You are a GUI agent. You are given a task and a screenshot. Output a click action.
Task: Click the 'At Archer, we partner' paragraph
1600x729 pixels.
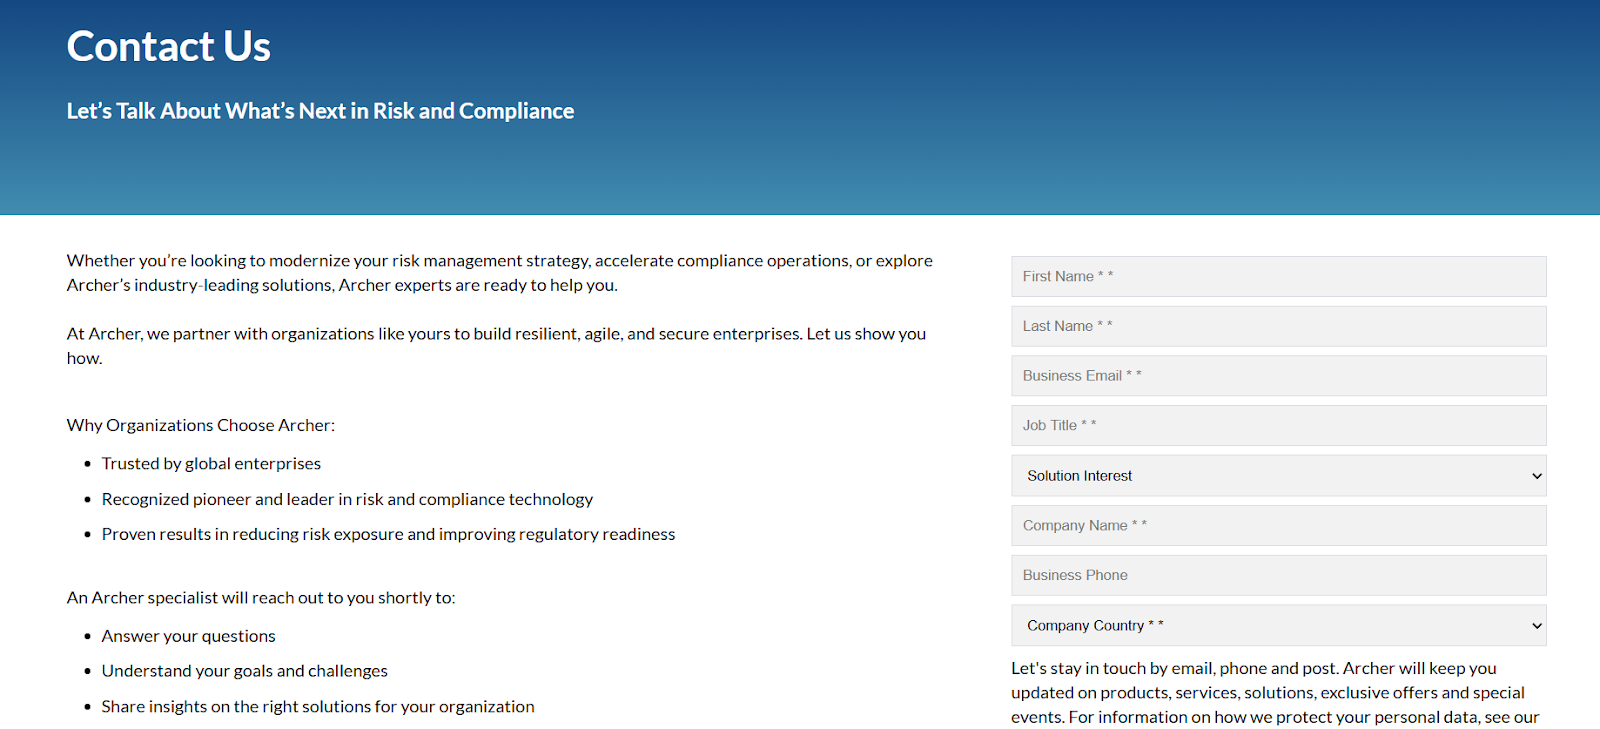(497, 346)
